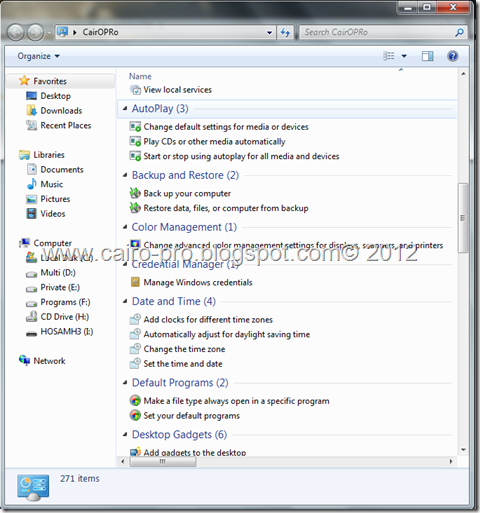
Task: Click the vertical scrollbar thumb
Action: pos(463,218)
